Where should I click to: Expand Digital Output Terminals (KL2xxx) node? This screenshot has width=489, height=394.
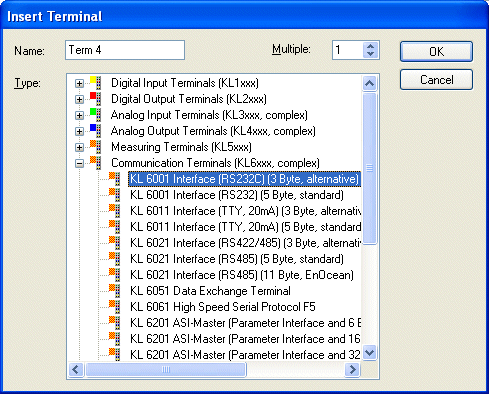tap(79, 99)
